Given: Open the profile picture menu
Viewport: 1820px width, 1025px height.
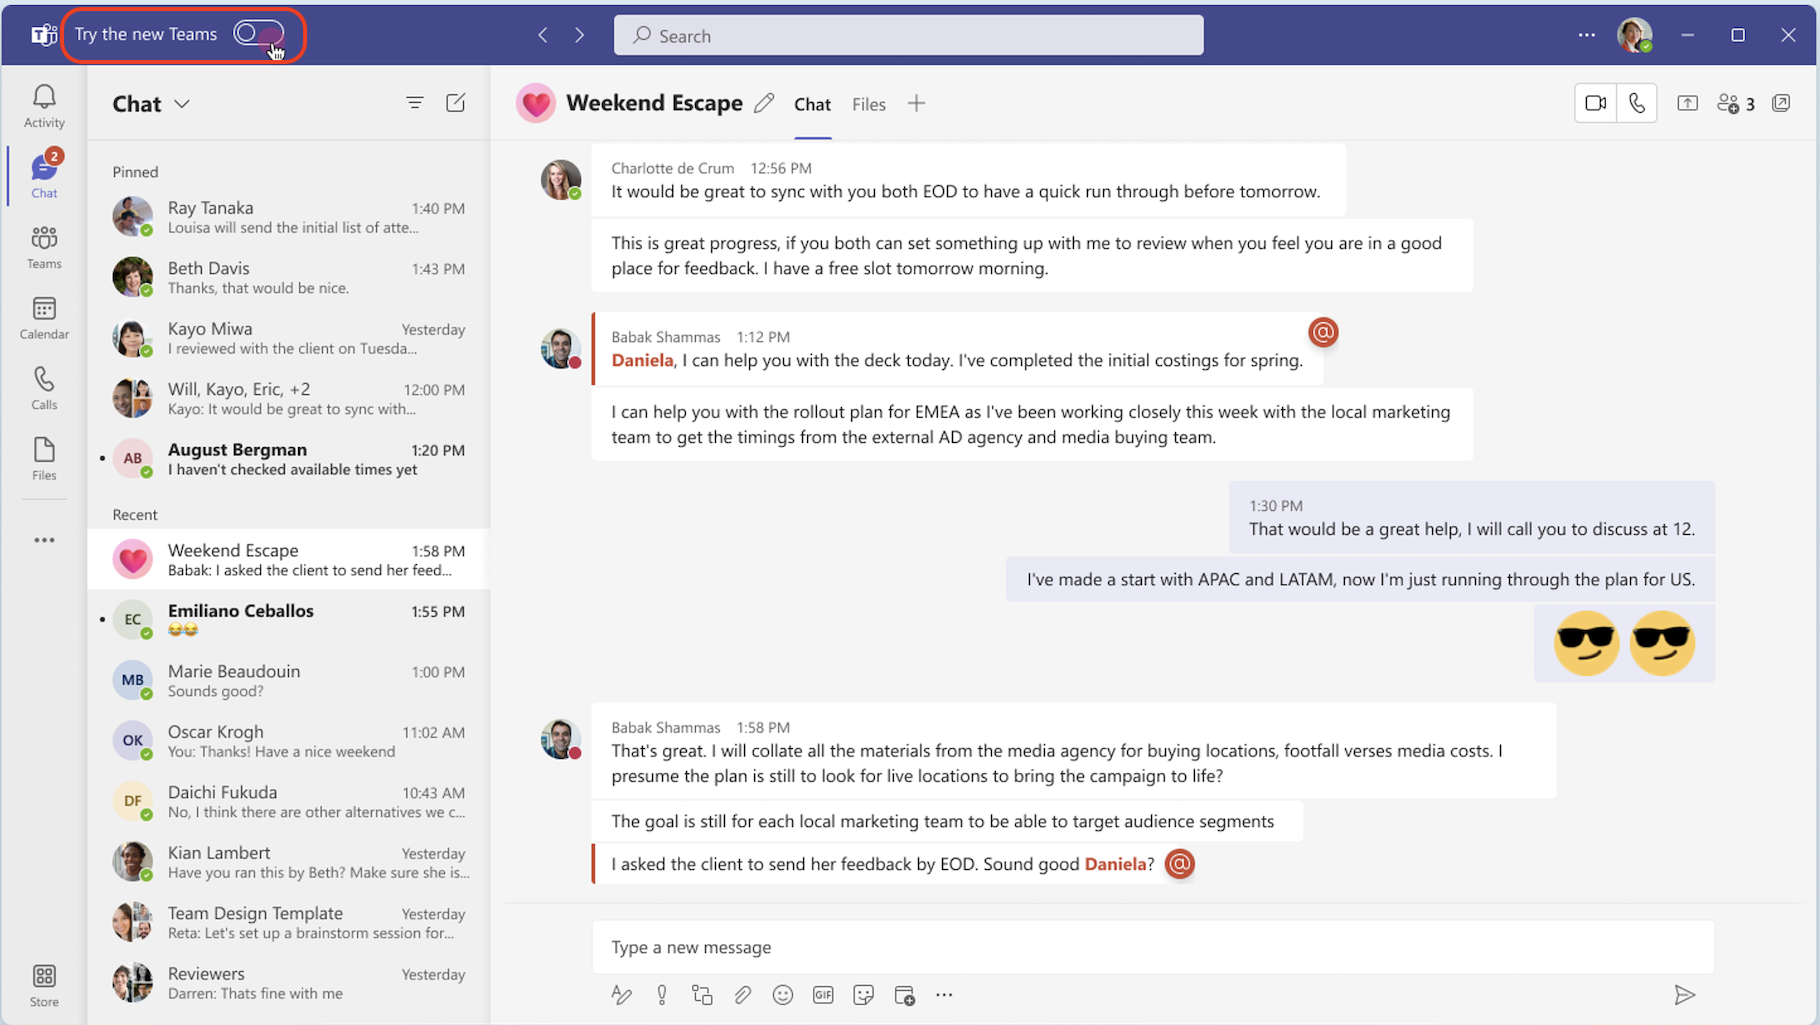Looking at the screenshot, I should pos(1635,35).
